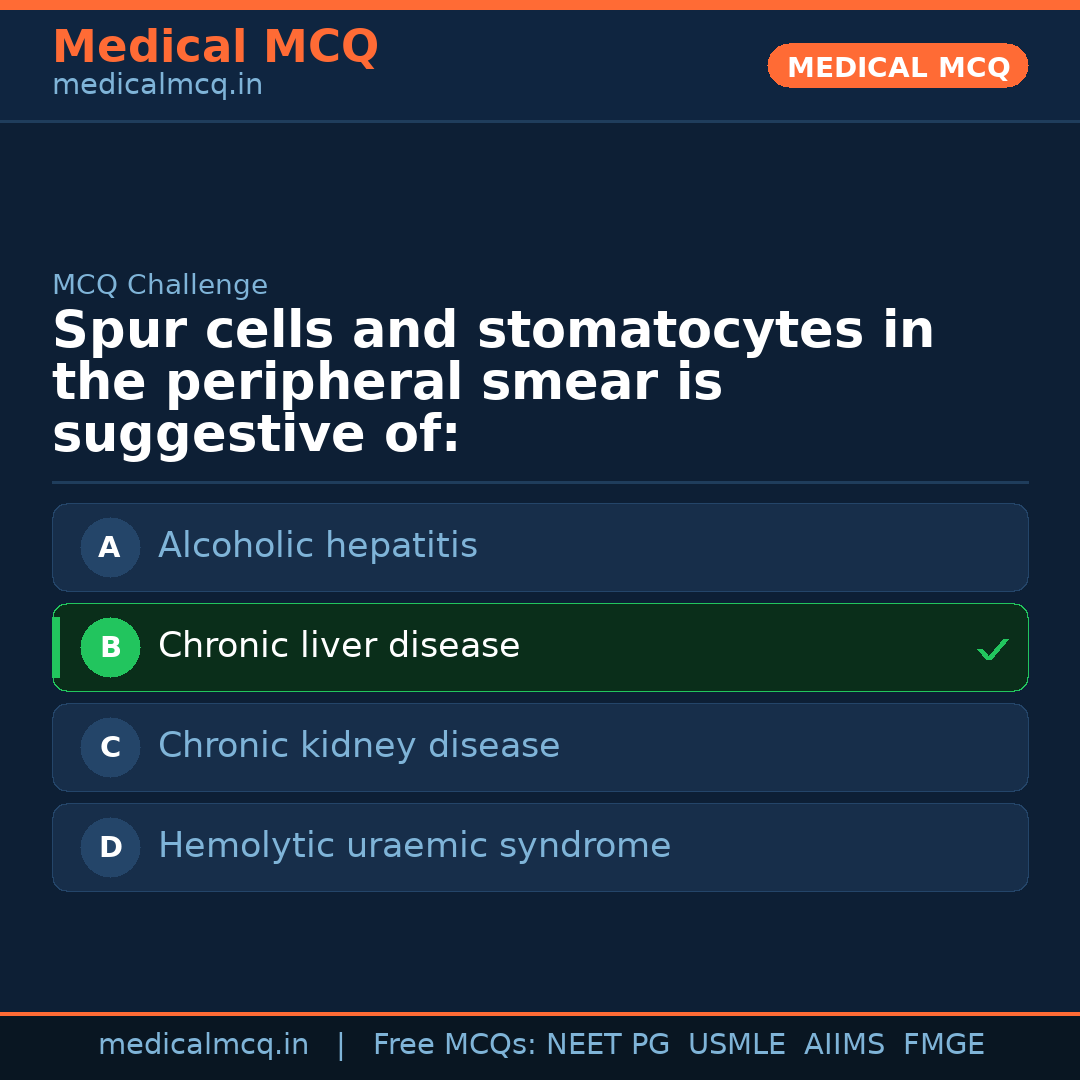Open medicalmcq.in link in the footer
The height and width of the screenshot is (1080, 1080).
(203, 1045)
